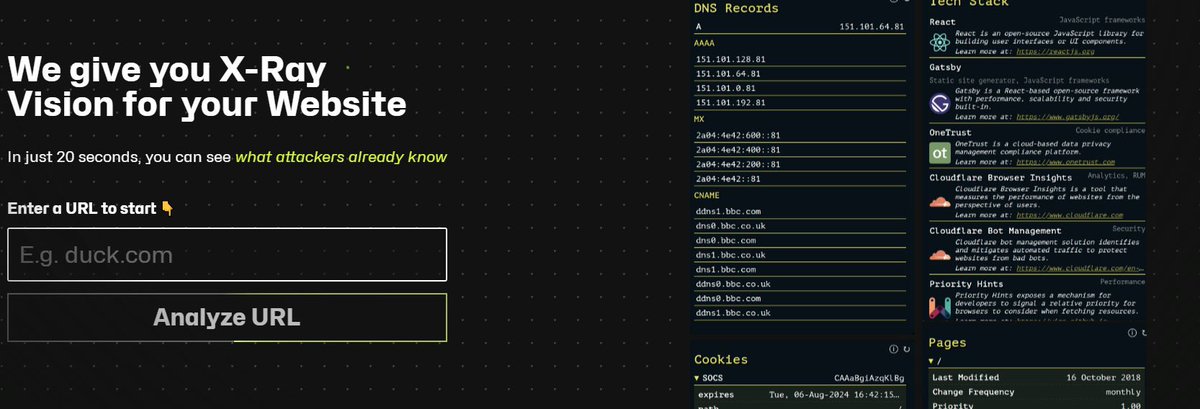Viewport: 1200px width, 409px height.
Task: Select CNAME record ddns0.bbc.com
Action: [800, 298]
